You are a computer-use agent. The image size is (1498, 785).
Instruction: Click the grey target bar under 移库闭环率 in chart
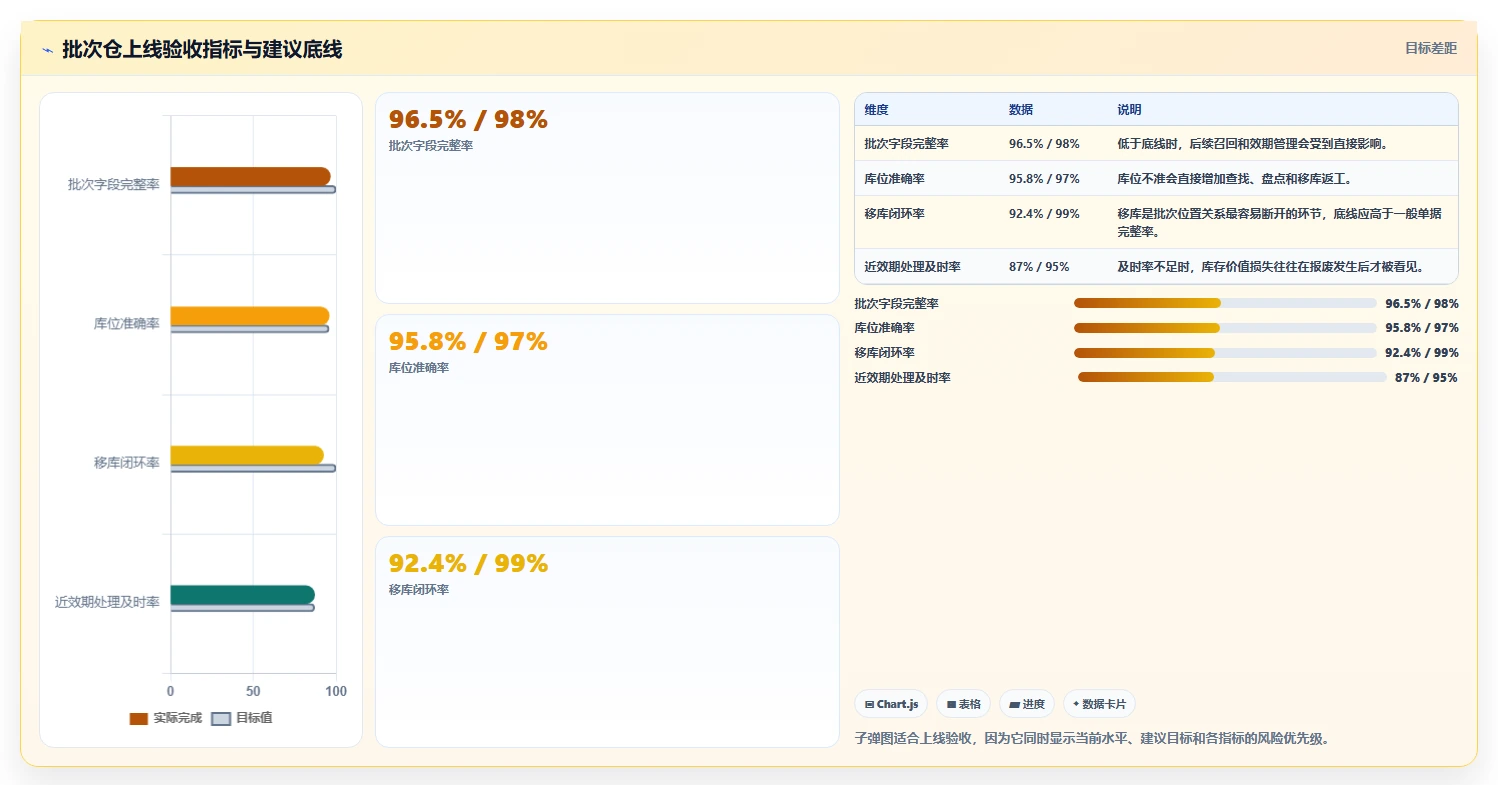pyautogui.click(x=253, y=468)
